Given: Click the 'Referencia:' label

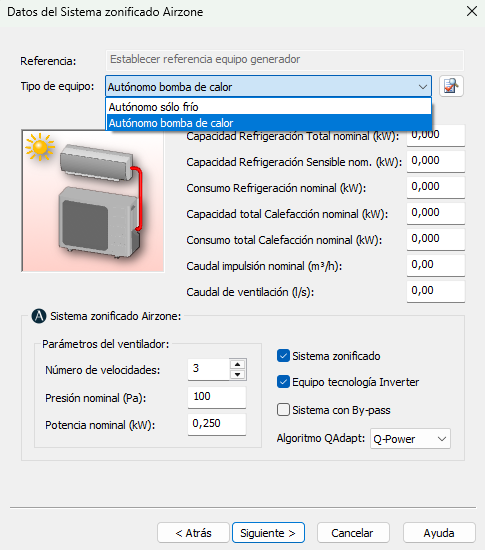Looking at the screenshot, I should click(x=48, y=61).
